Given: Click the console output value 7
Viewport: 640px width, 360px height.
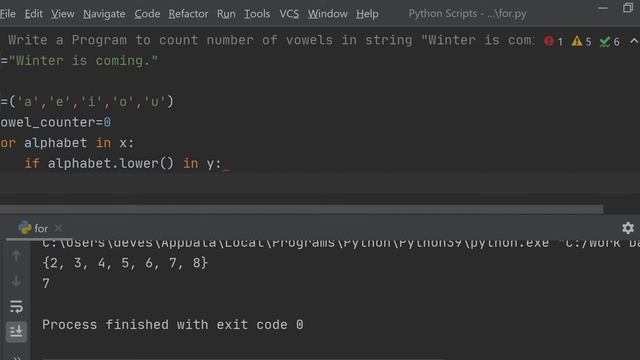Looking at the screenshot, I should [46, 284].
